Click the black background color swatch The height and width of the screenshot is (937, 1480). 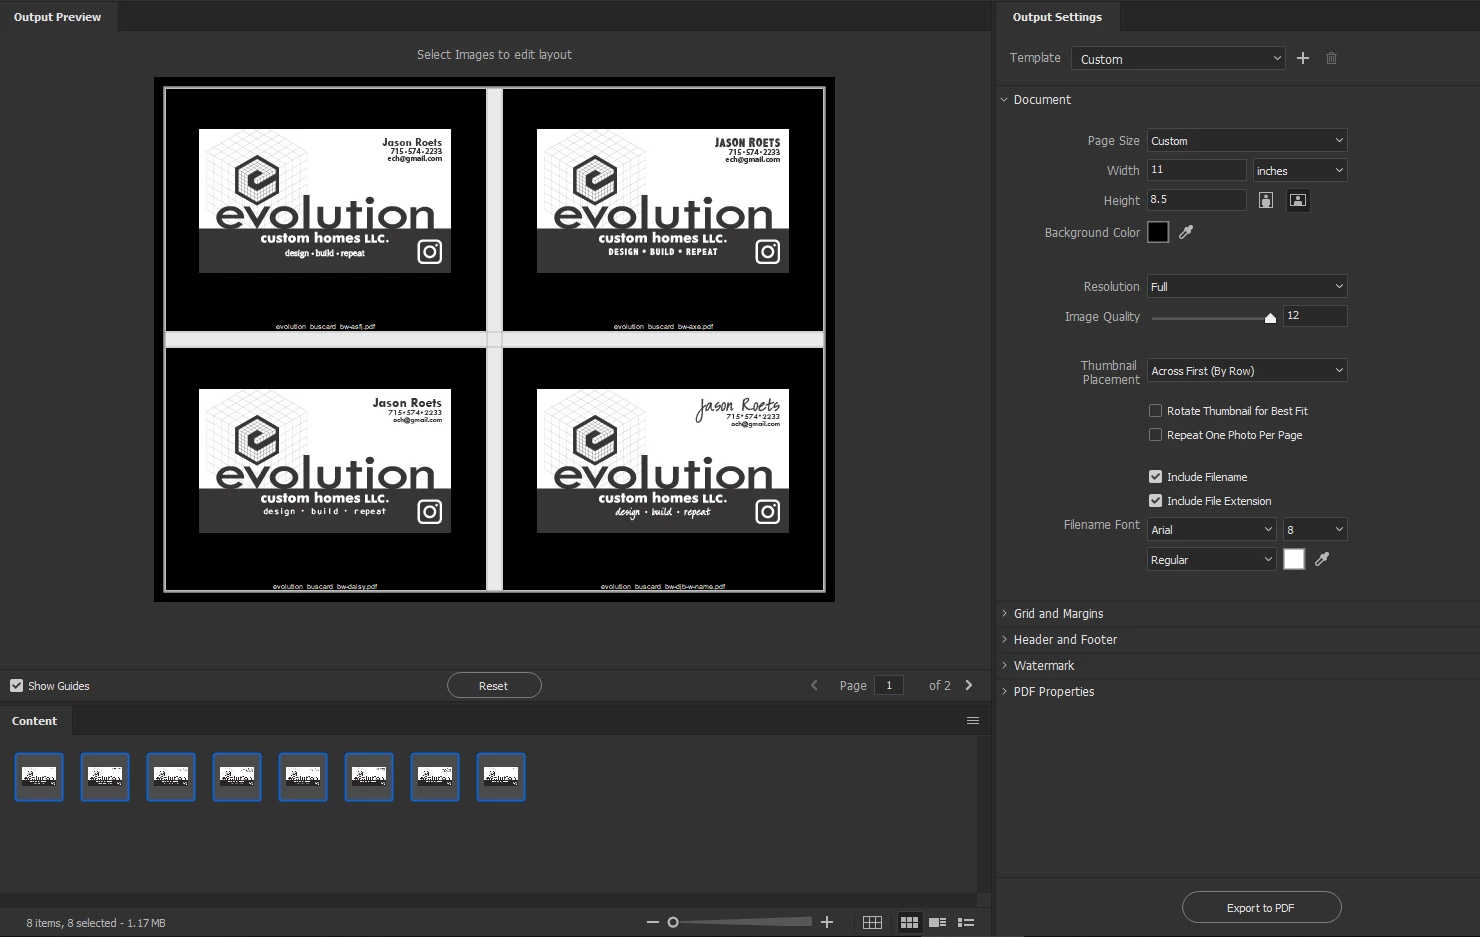click(x=1158, y=232)
